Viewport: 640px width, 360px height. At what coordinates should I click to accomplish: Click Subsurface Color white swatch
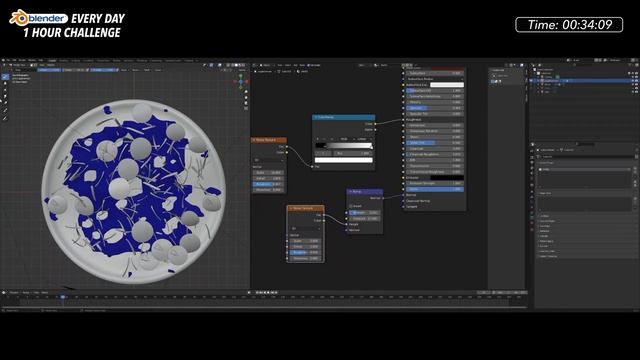point(447,85)
